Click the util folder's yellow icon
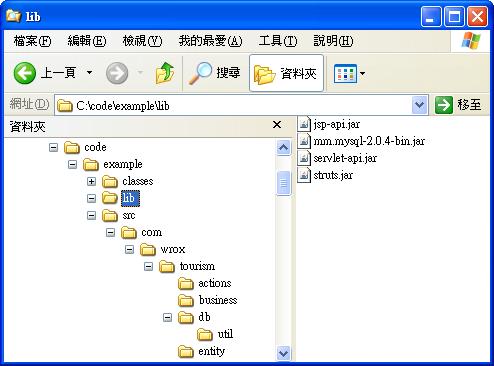 click(x=205, y=334)
